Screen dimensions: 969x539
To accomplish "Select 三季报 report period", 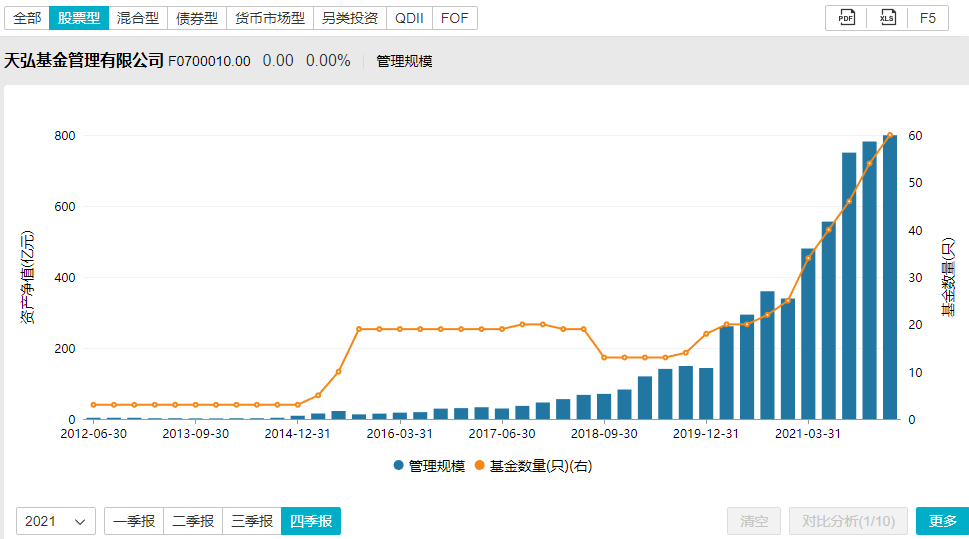I will [252, 521].
